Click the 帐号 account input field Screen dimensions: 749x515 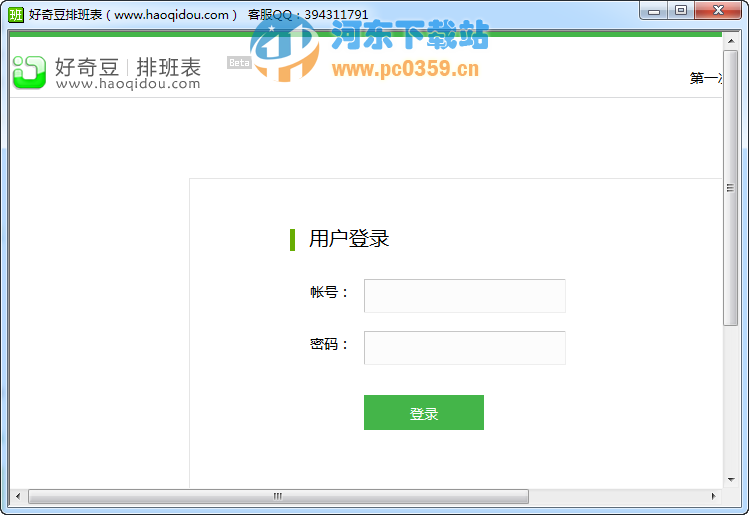(464, 296)
